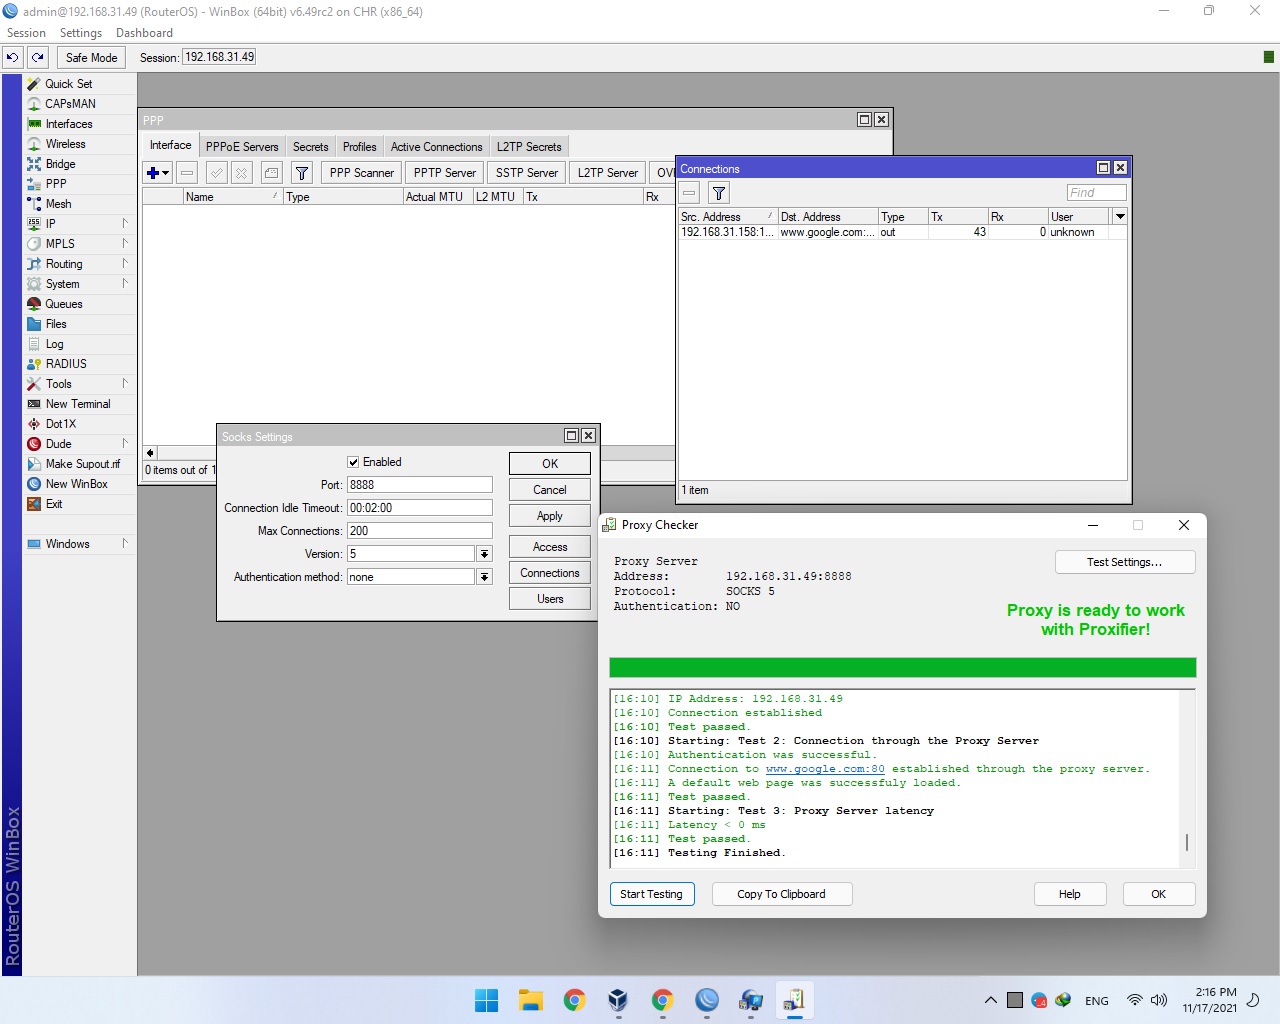Click the Access button in Socks Settings
The image size is (1280, 1024).
[x=550, y=547]
